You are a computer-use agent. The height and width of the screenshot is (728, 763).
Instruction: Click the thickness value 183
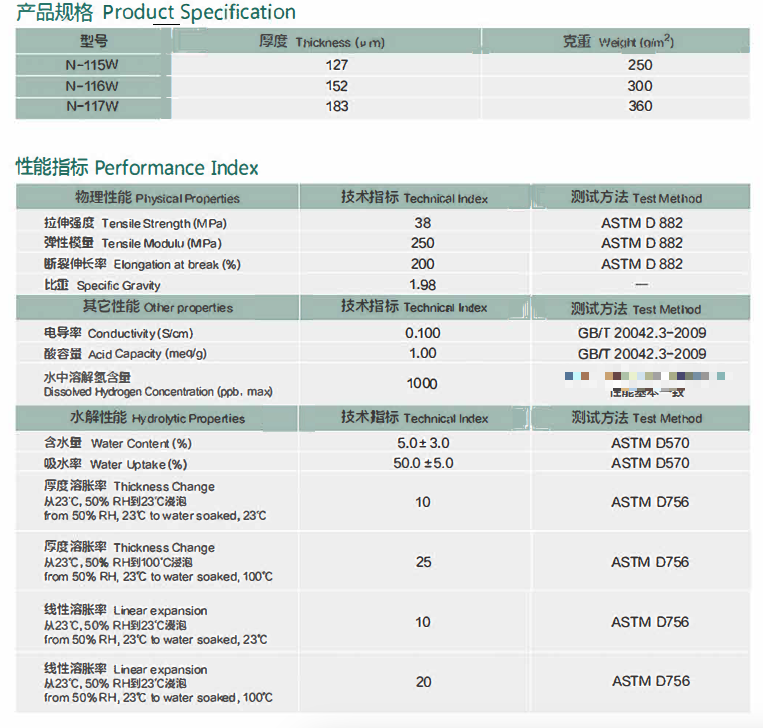pos(337,106)
